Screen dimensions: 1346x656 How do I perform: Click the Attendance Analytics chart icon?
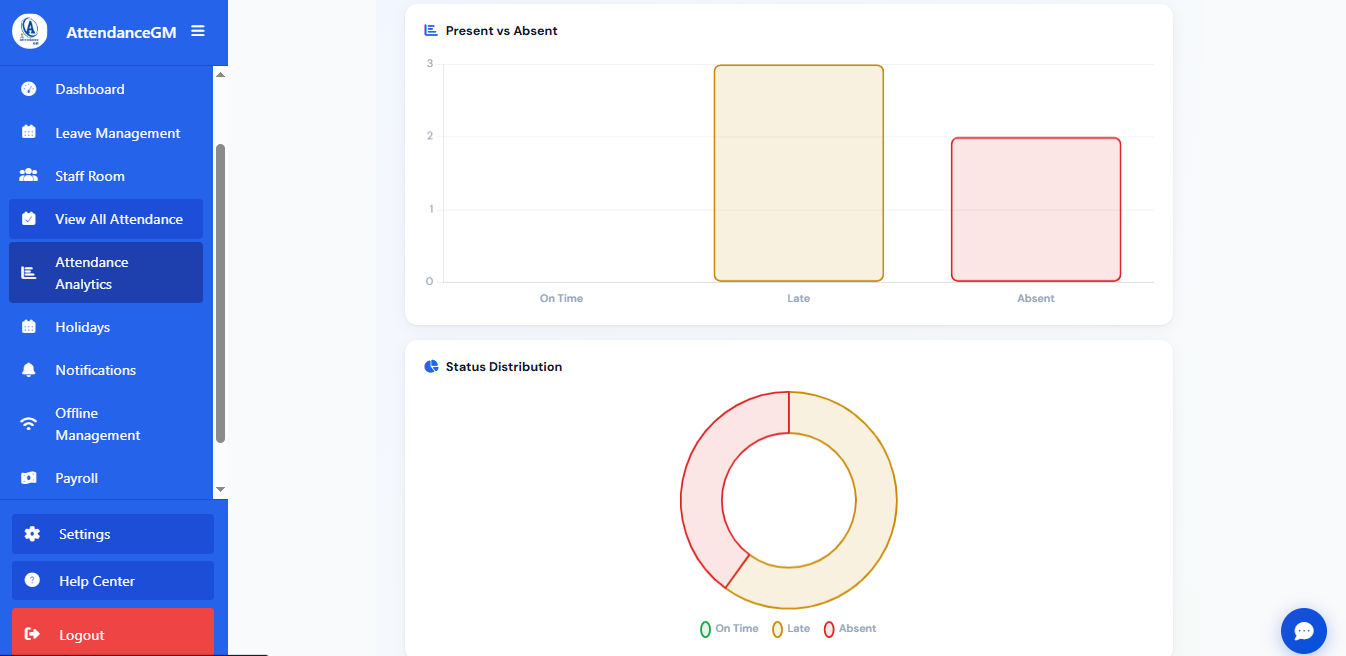[29, 272]
